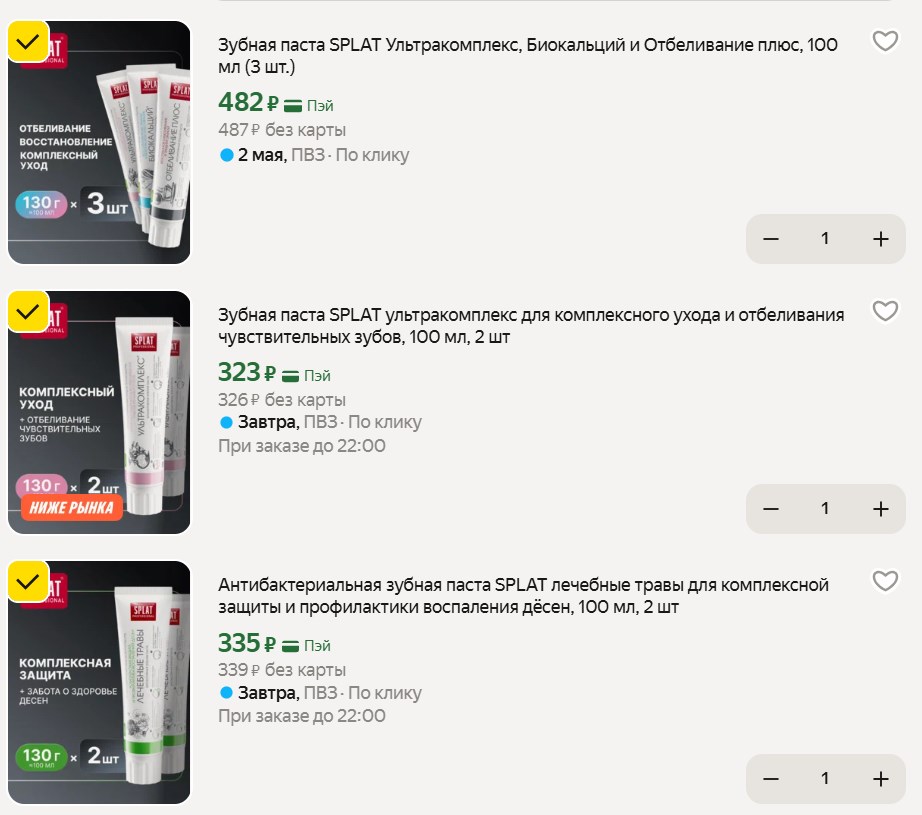The height and width of the screenshot is (815, 922).
Task: Reduce quantity of 323 ₽ ультракомплекс pack
Action: point(771,509)
